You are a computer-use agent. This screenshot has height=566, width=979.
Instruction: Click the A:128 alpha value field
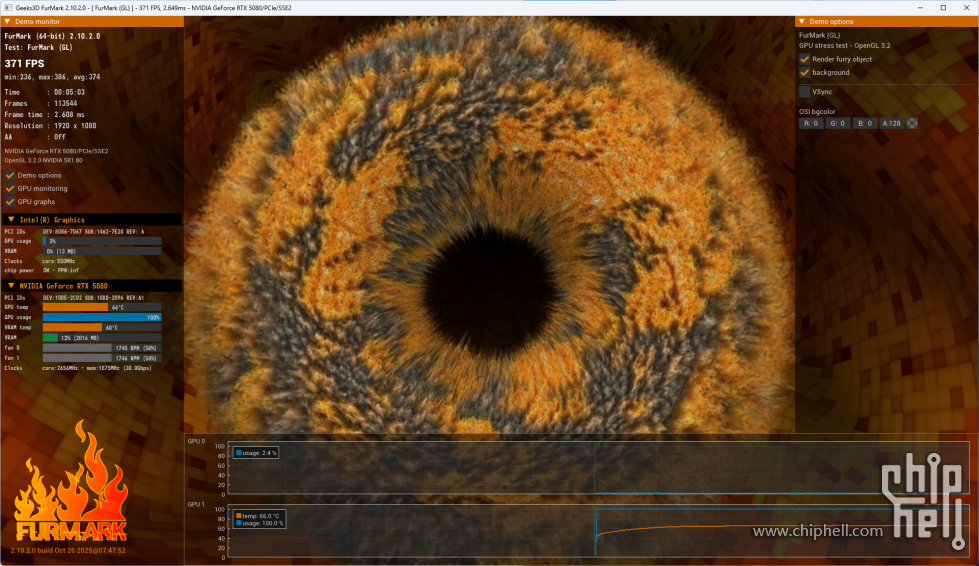[892, 124]
